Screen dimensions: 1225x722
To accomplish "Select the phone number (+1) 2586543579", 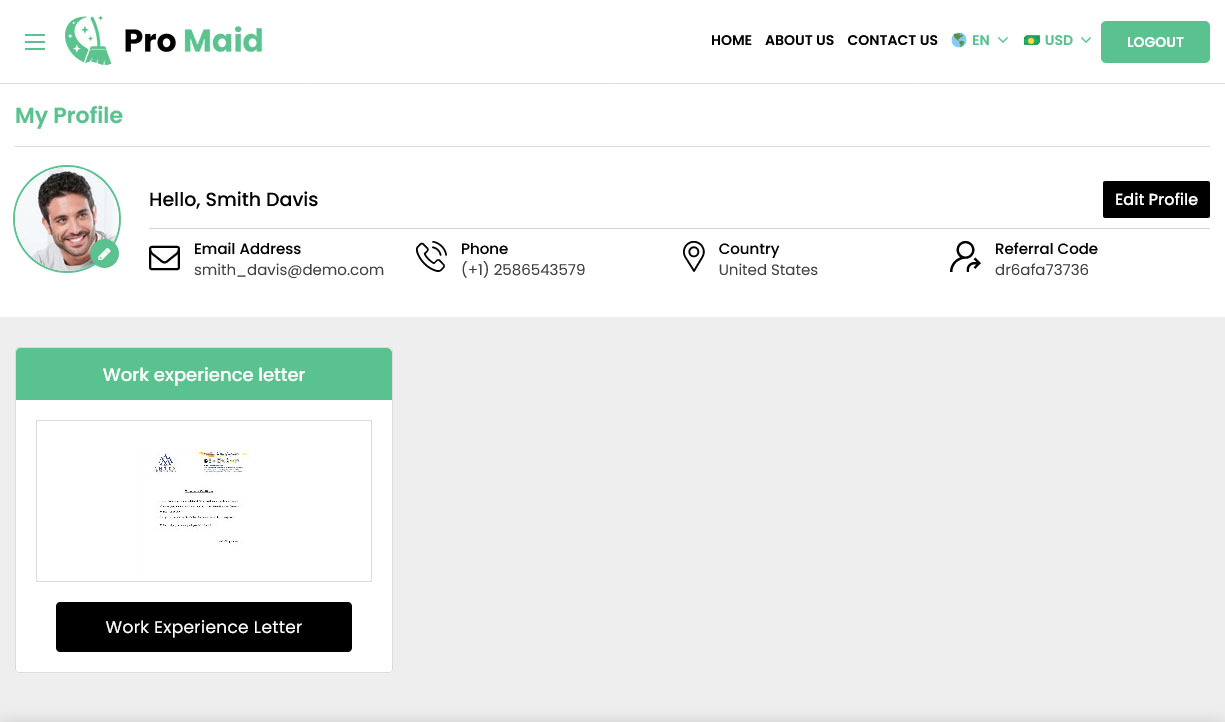I will point(523,270).
